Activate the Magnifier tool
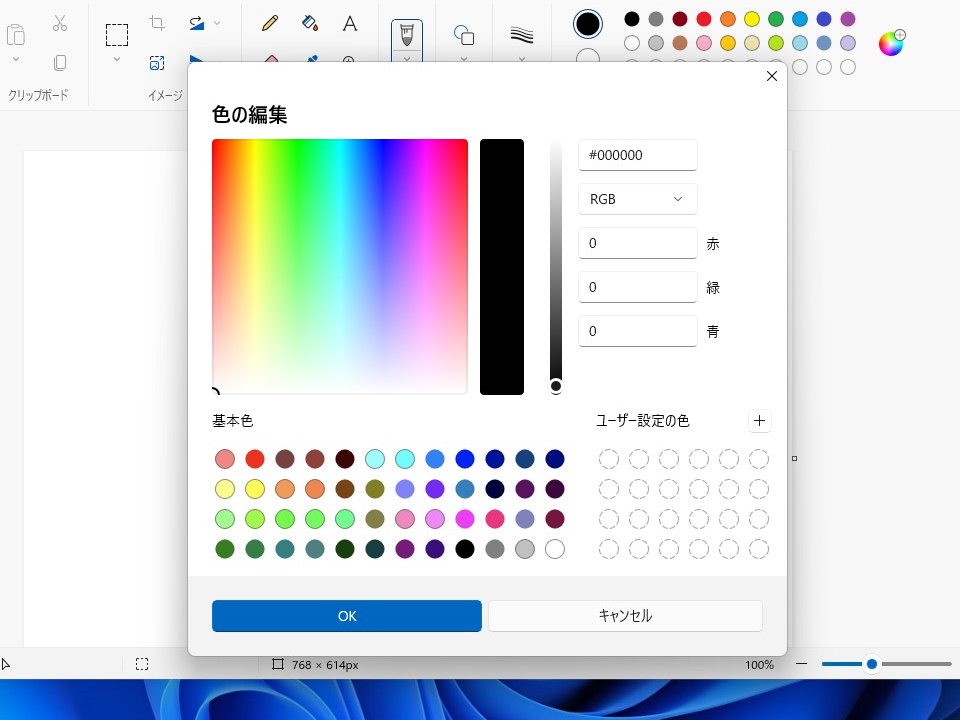Image resolution: width=960 pixels, height=720 pixels. [x=348, y=62]
